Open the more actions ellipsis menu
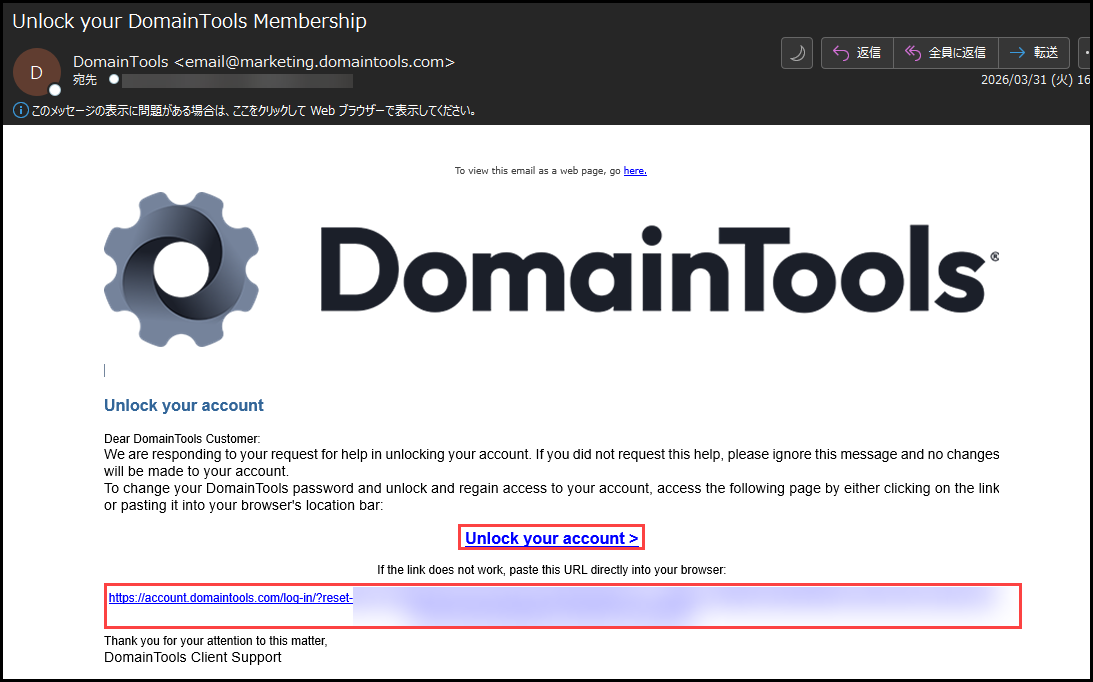1093x682 pixels. pyautogui.click(x=1086, y=53)
